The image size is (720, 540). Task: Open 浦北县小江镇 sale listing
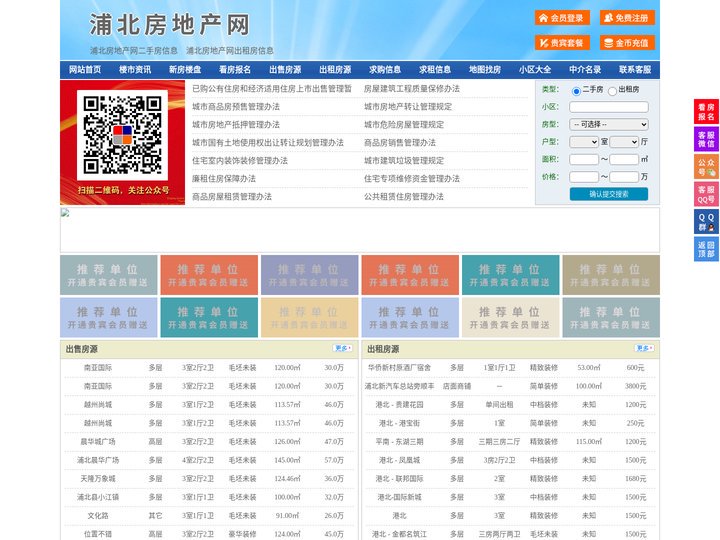click(98, 497)
